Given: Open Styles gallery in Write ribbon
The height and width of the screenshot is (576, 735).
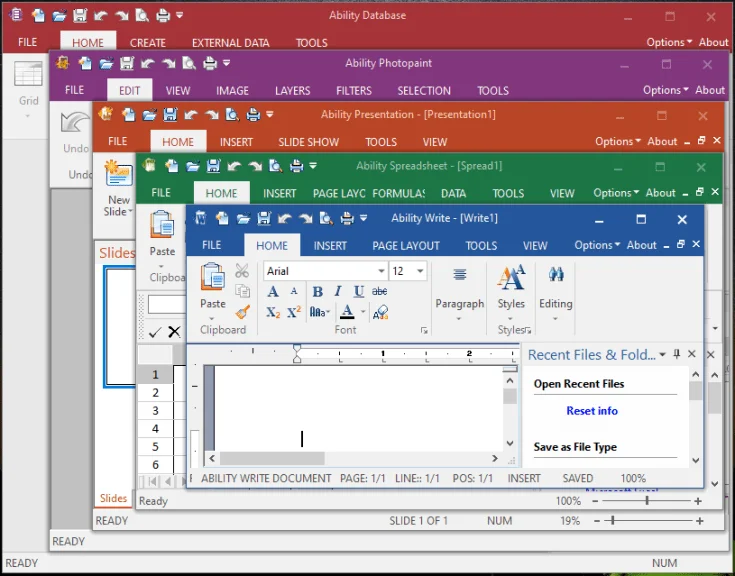Looking at the screenshot, I should (511, 292).
